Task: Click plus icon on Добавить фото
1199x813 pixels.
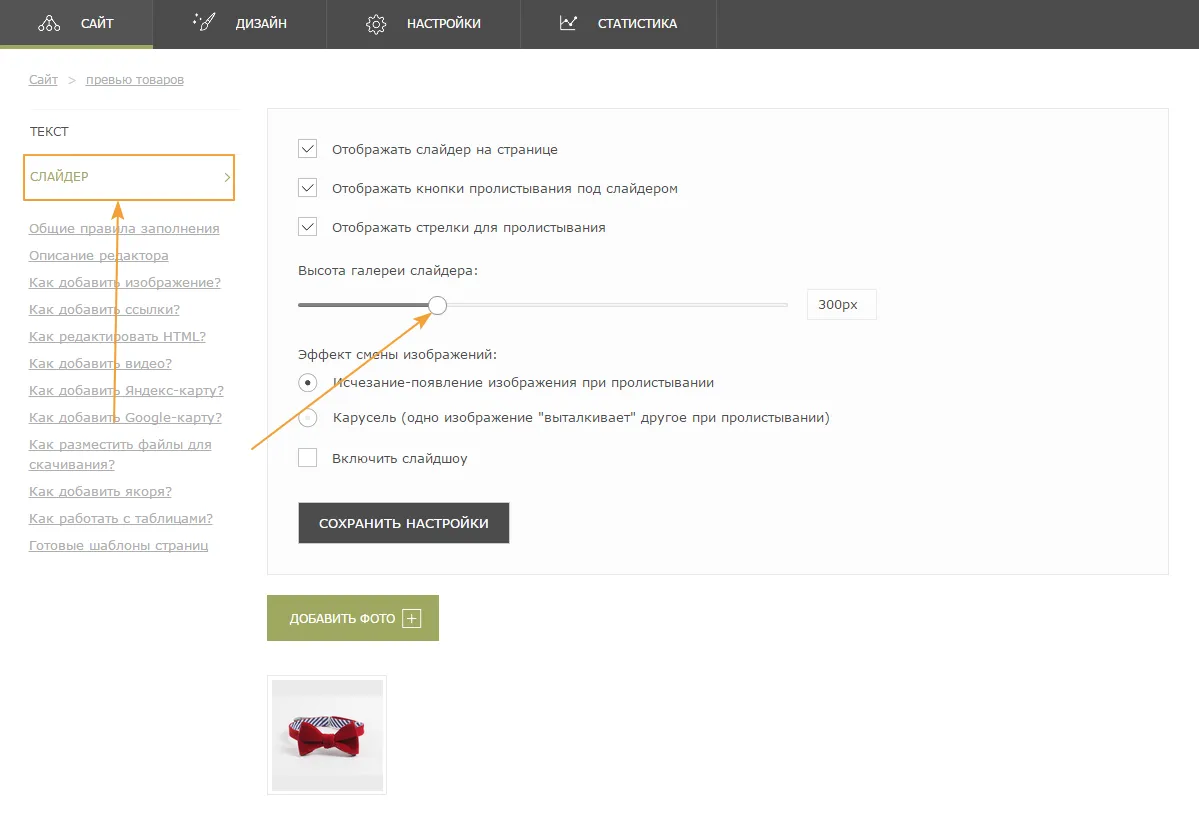Action: pos(411,618)
